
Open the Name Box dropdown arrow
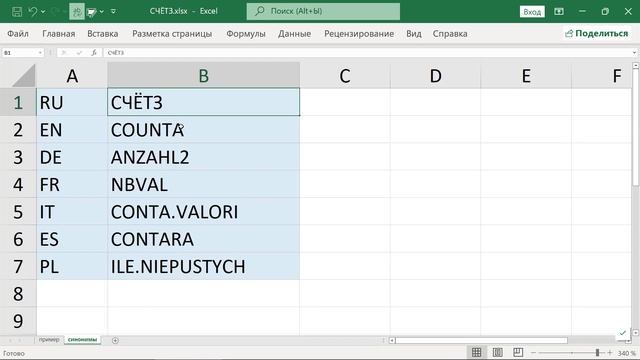(40, 53)
